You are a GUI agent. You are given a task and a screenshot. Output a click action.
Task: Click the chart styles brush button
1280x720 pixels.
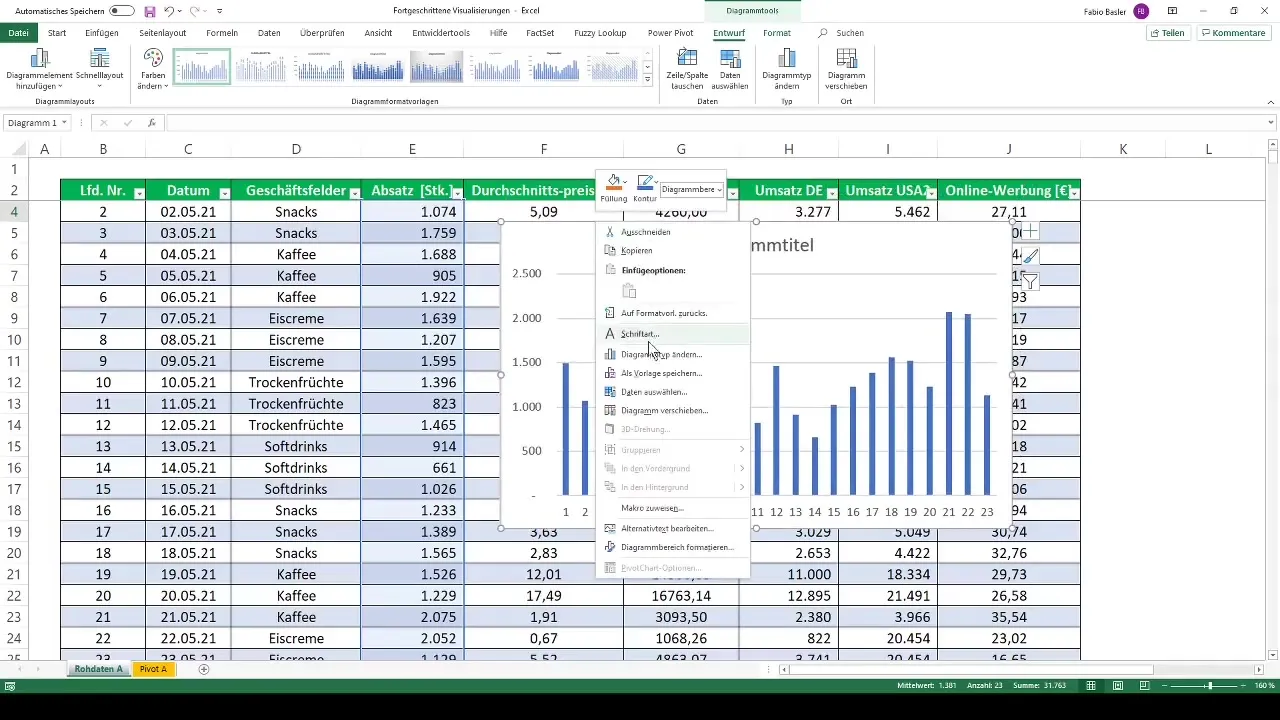[x=1030, y=256]
